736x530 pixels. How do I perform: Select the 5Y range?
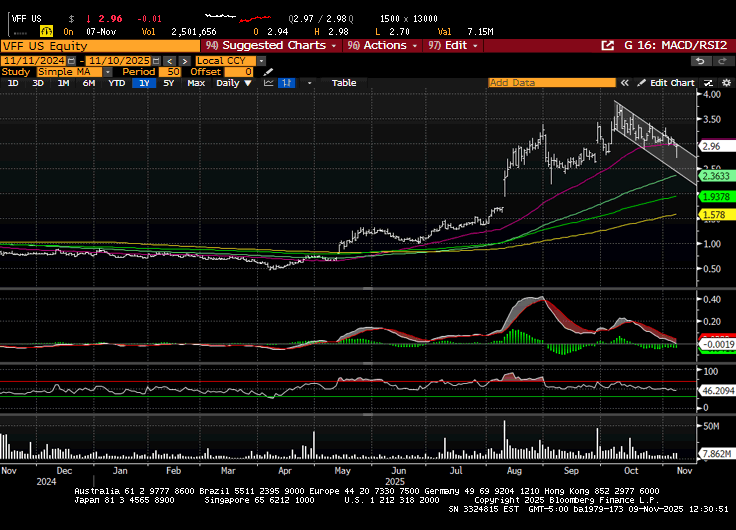[x=169, y=83]
